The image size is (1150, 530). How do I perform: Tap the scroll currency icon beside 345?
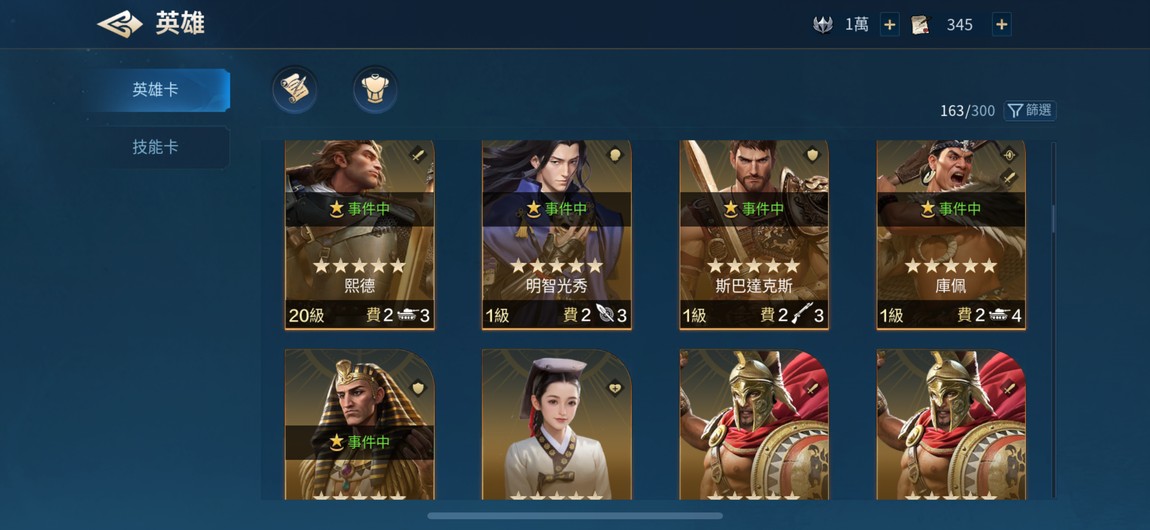[920, 25]
